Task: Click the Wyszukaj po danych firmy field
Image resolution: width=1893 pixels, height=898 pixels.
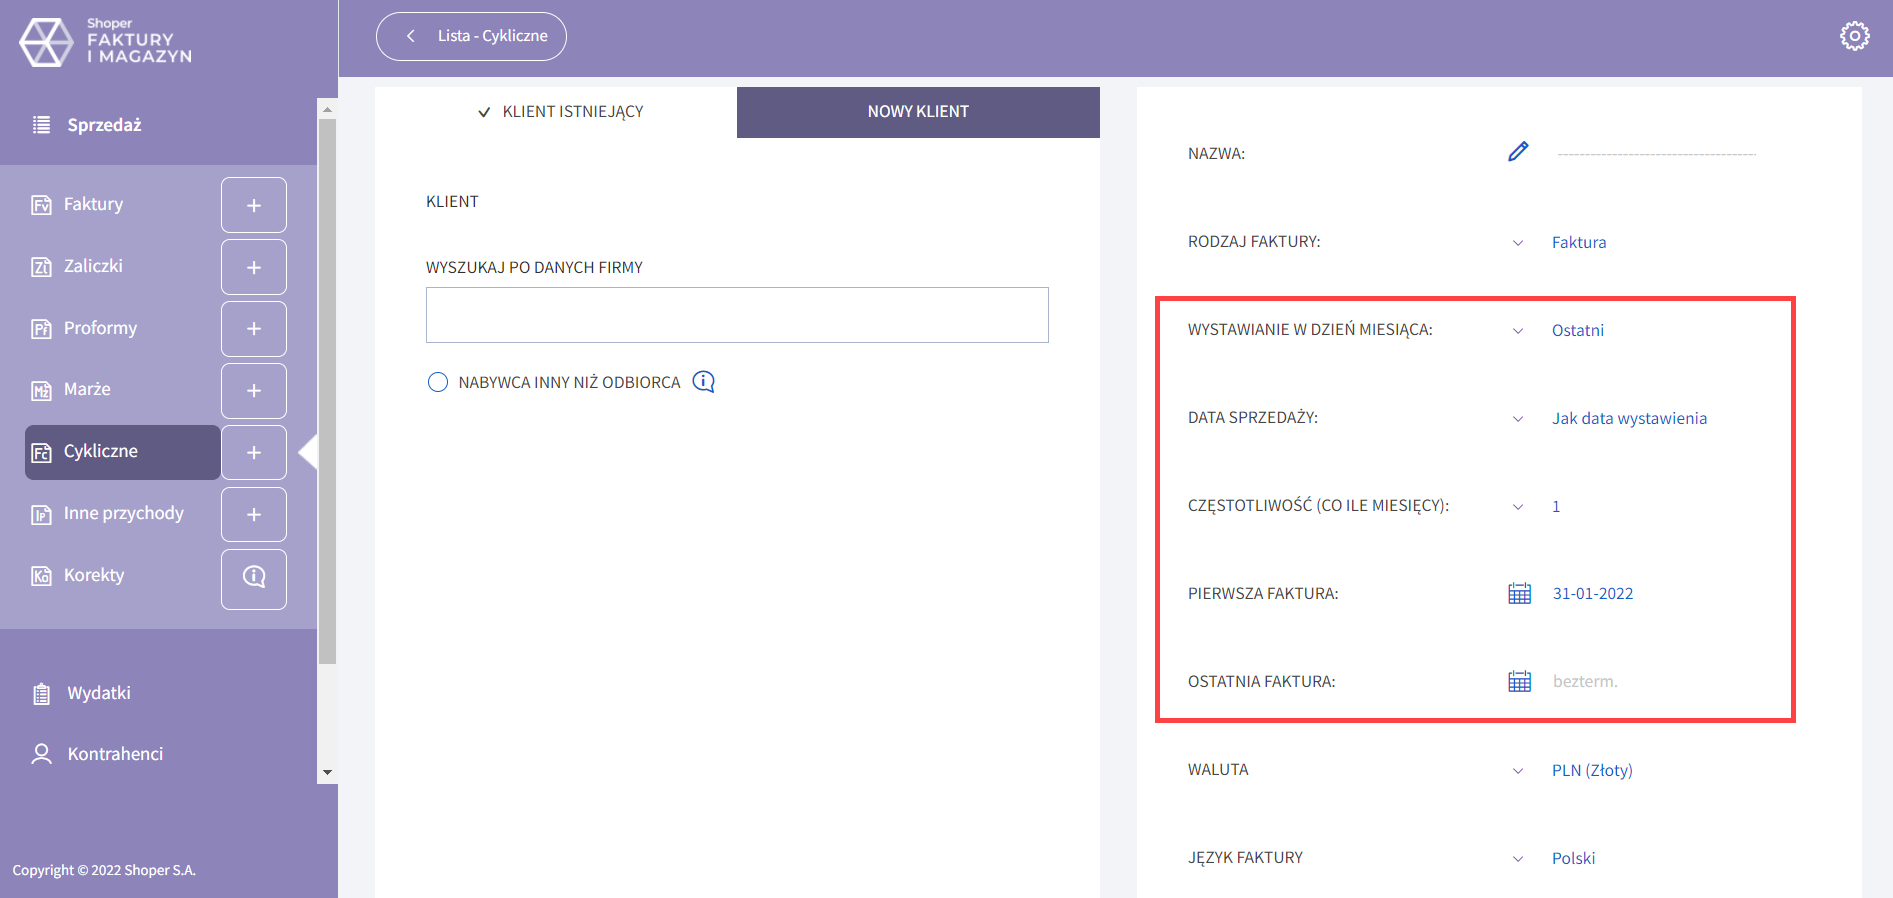Action: (x=737, y=315)
